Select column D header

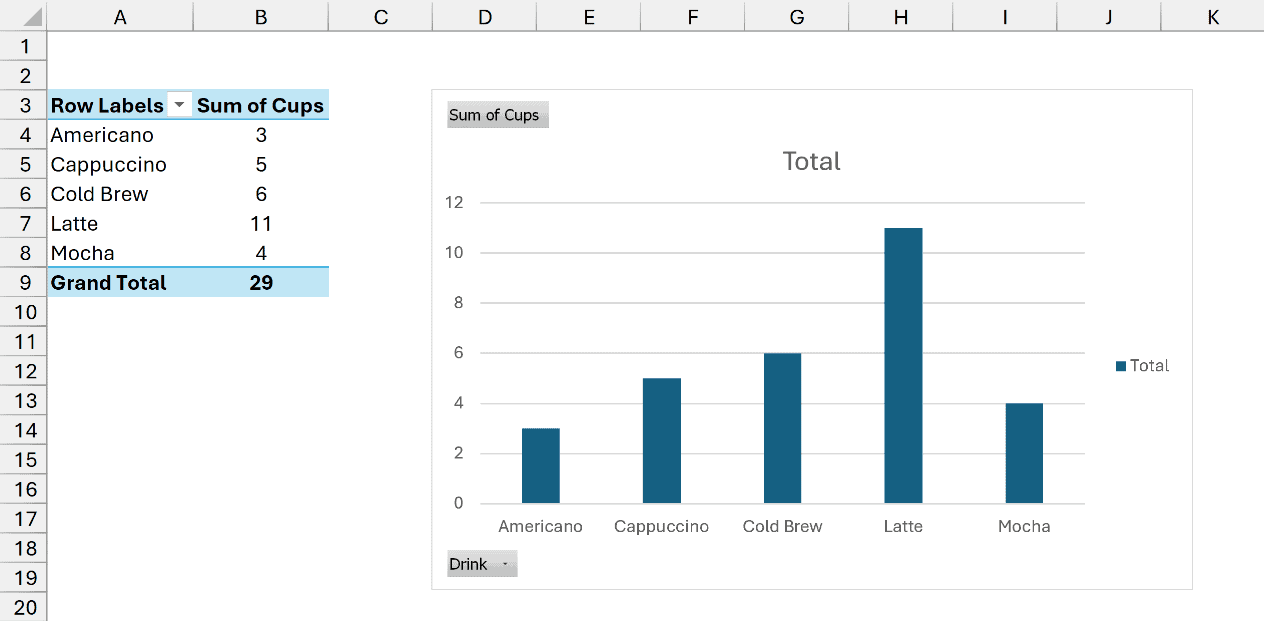[x=485, y=16]
